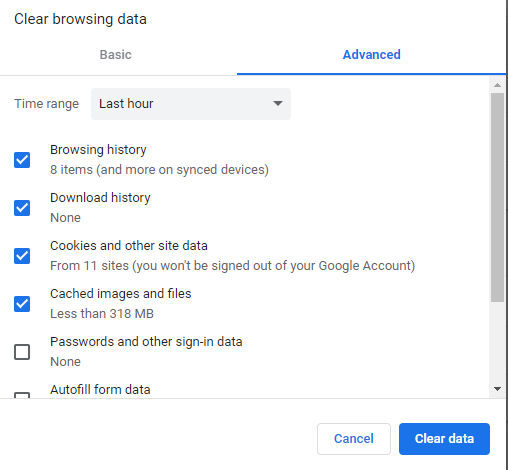Click the Cancel button
The height and width of the screenshot is (470, 508).
click(x=354, y=439)
